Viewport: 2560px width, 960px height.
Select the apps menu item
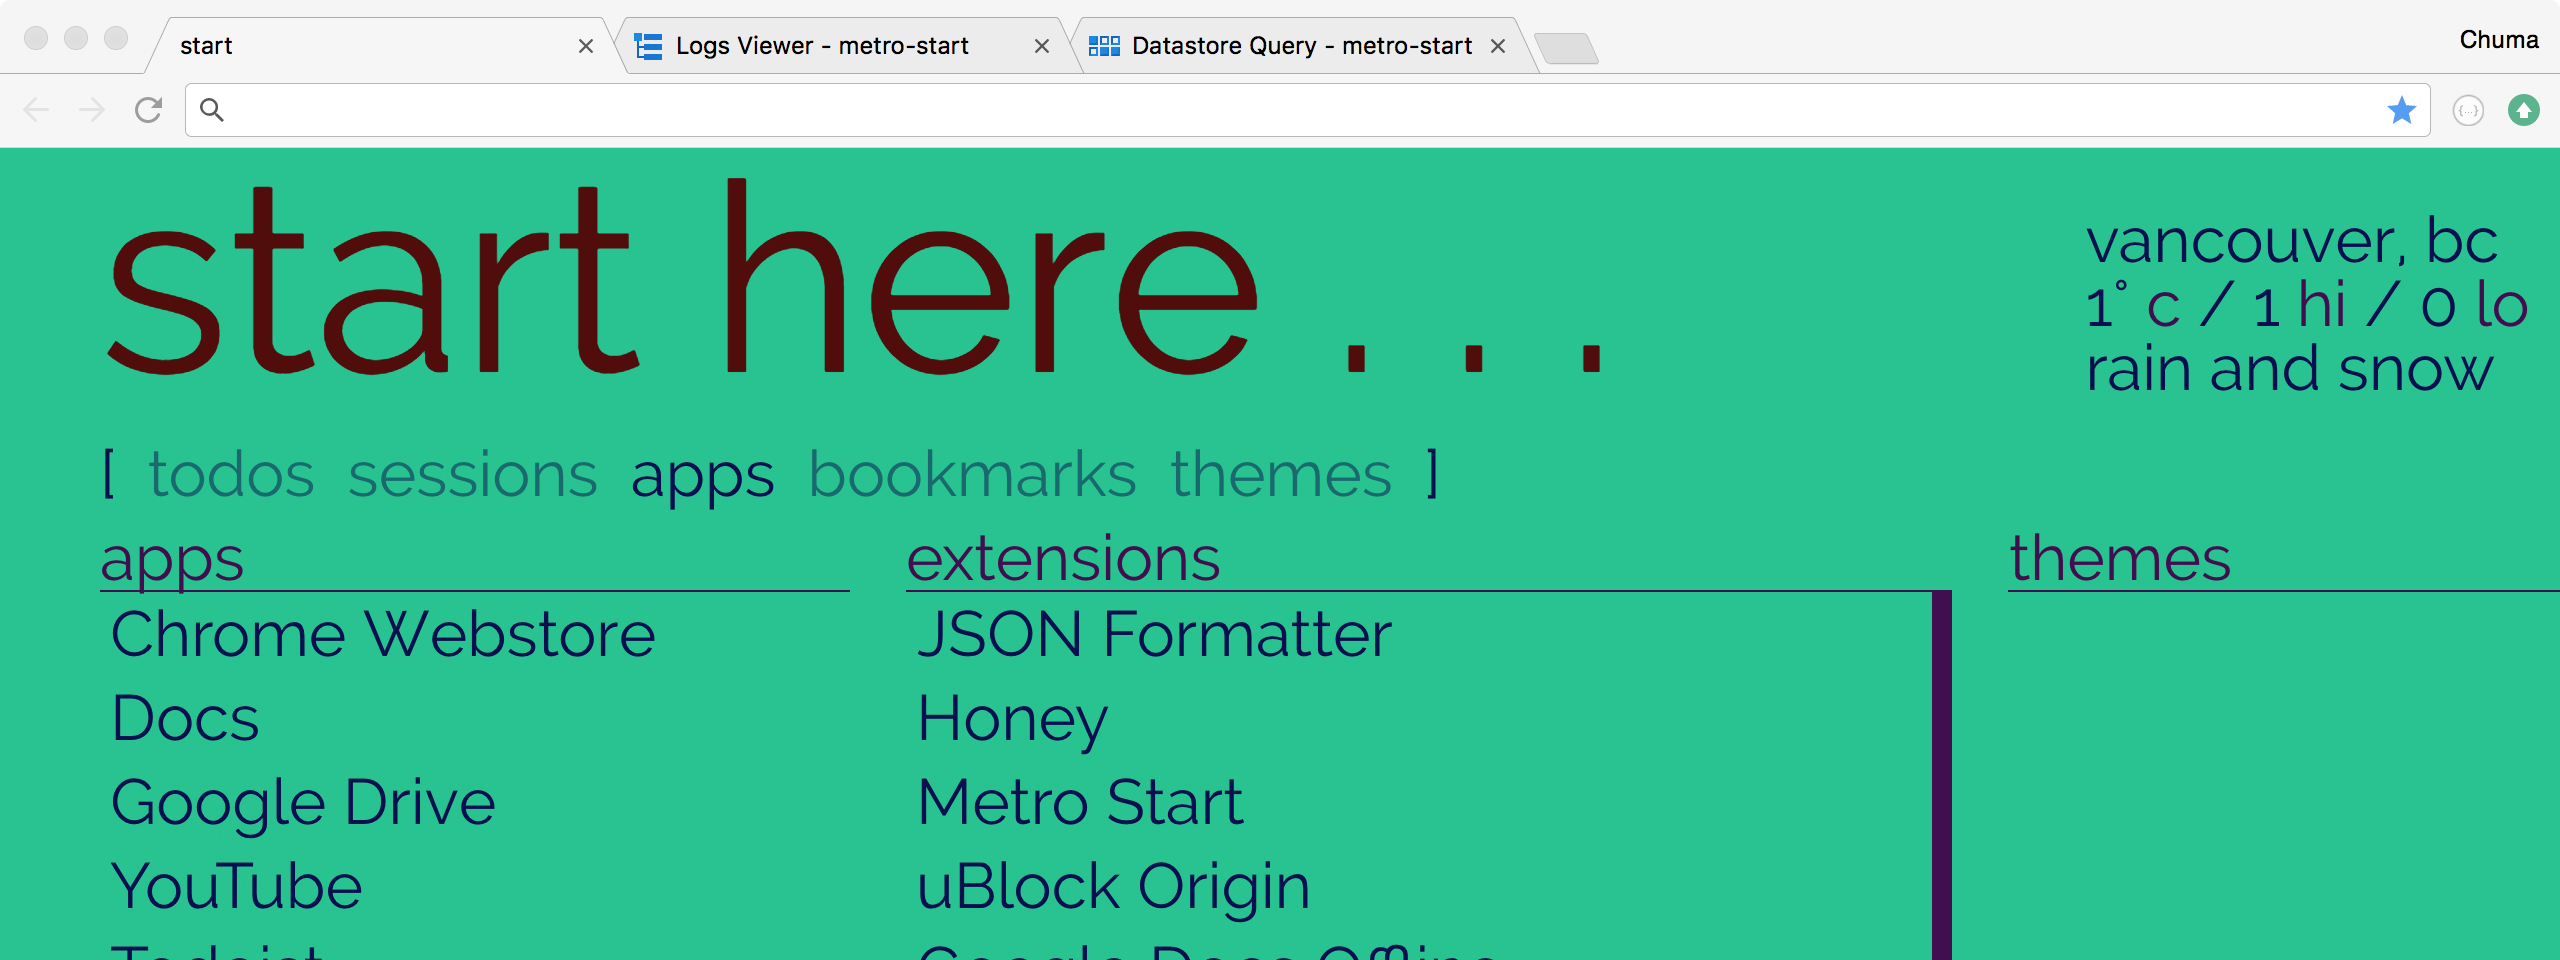702,478
